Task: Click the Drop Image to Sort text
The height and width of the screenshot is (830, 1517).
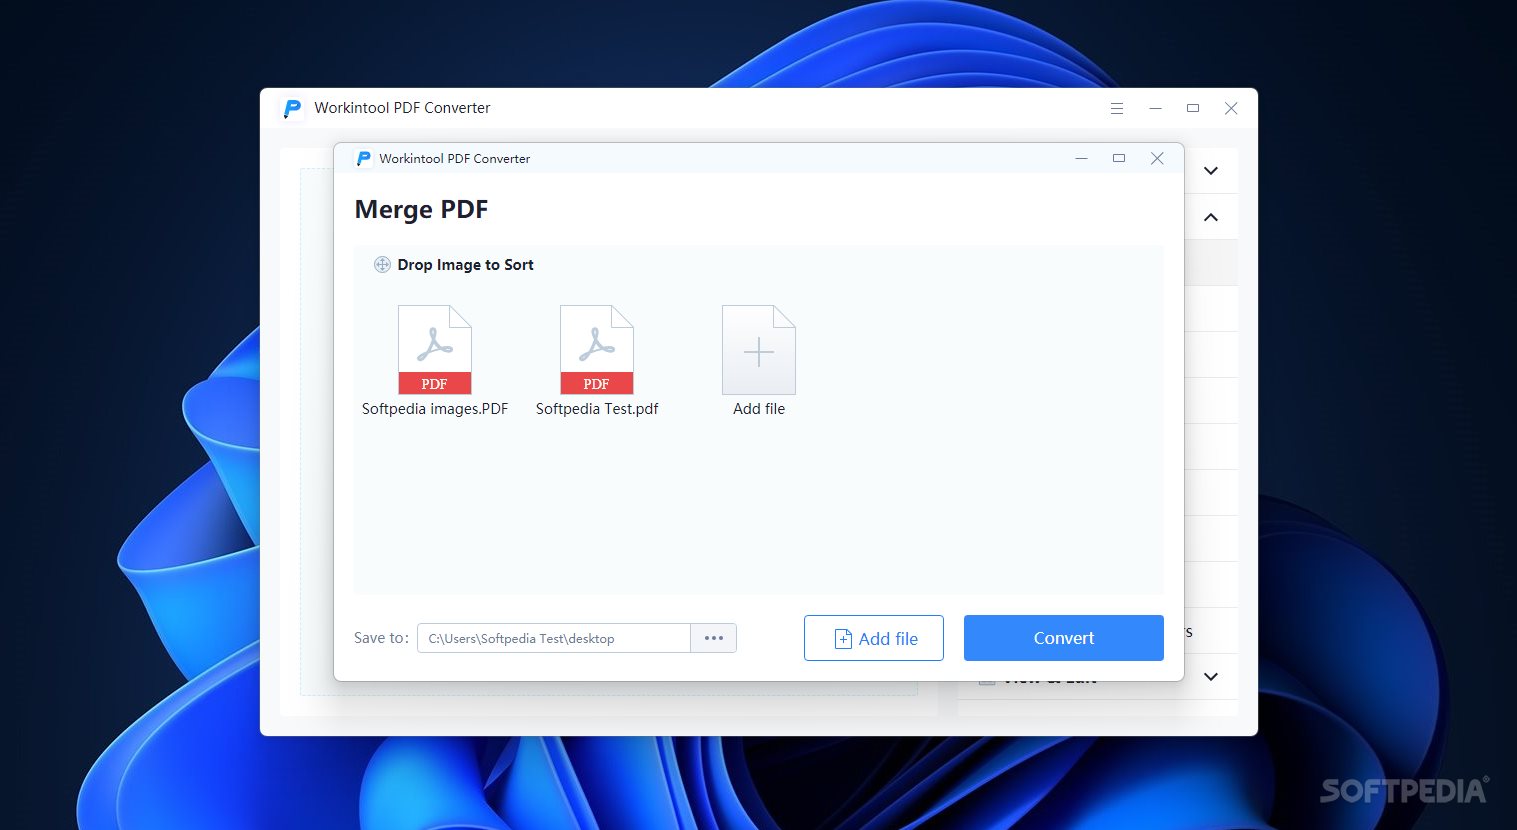Action: (465, 265)
